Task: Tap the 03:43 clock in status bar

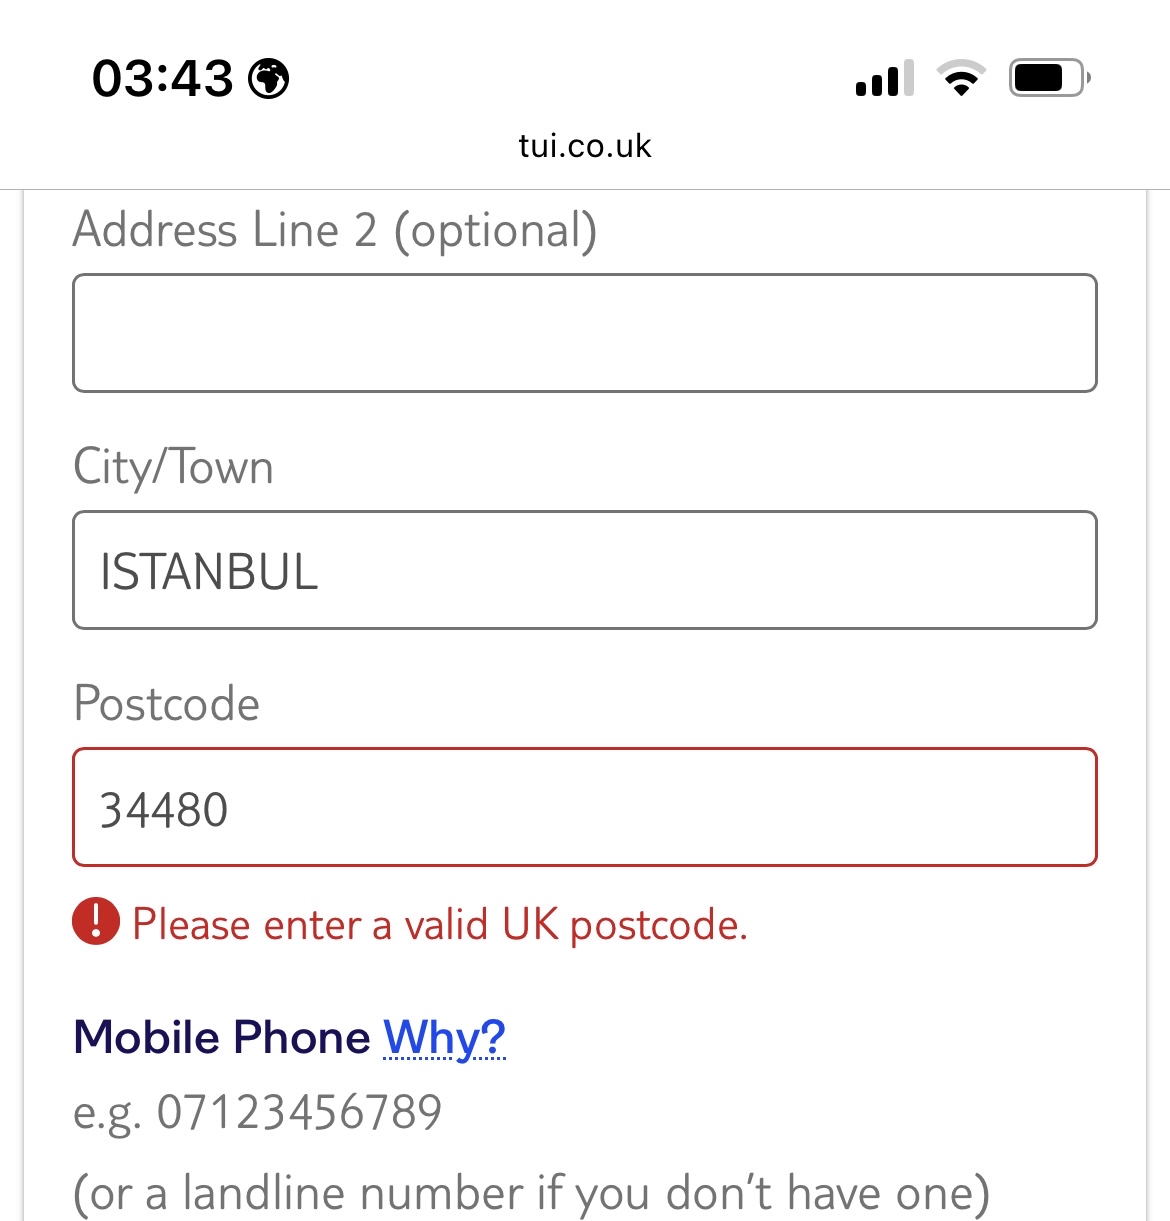Action: (x=162, y=79)
